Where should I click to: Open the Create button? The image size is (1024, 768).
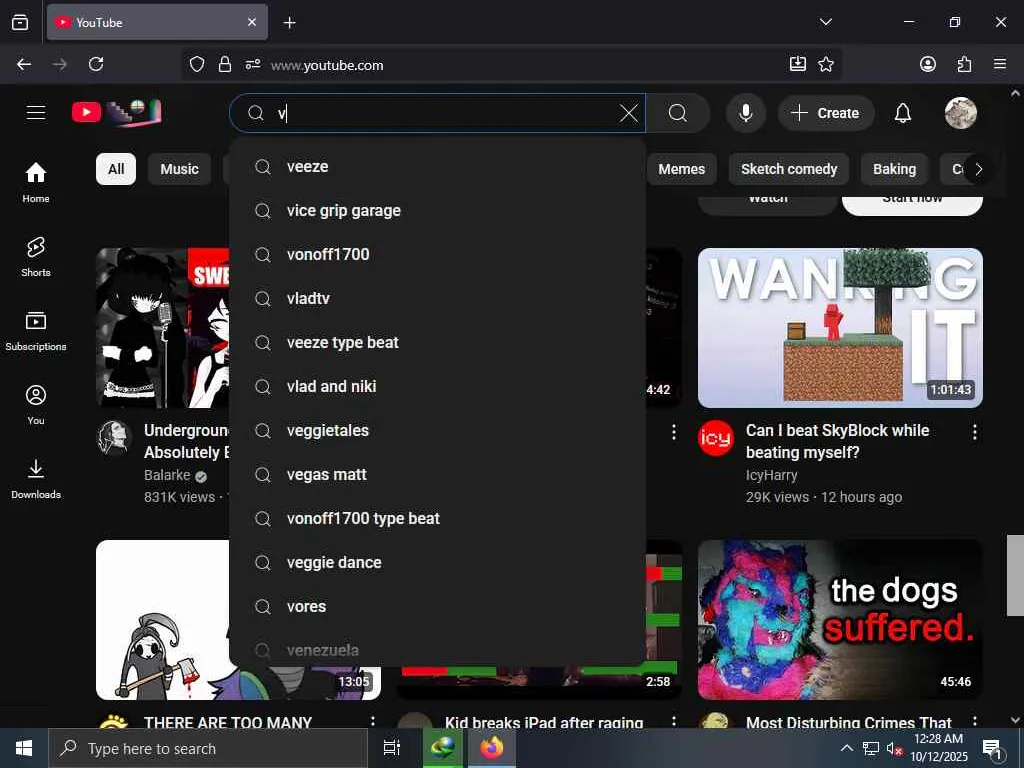pyautogui.click(x=825, y=113)
